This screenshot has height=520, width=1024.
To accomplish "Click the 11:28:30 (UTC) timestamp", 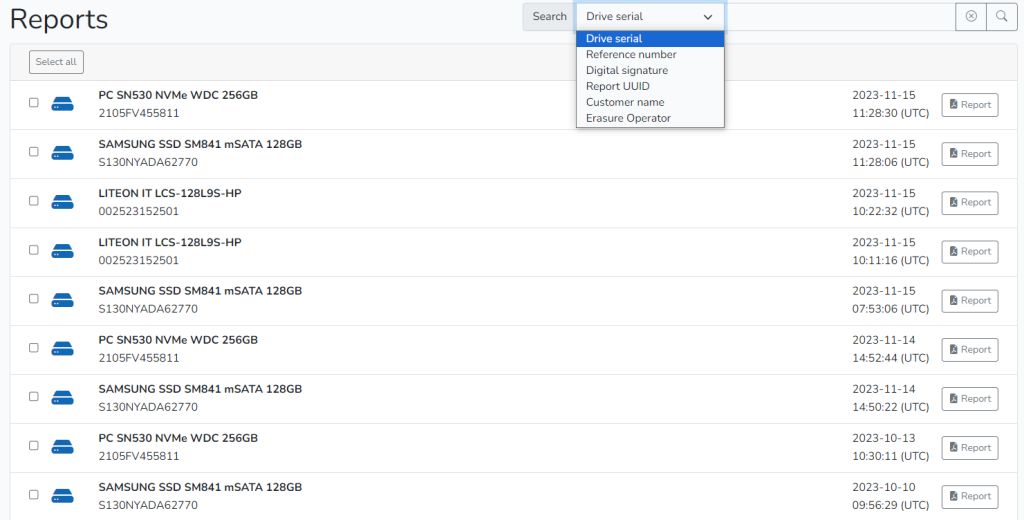I will [890, 113].
